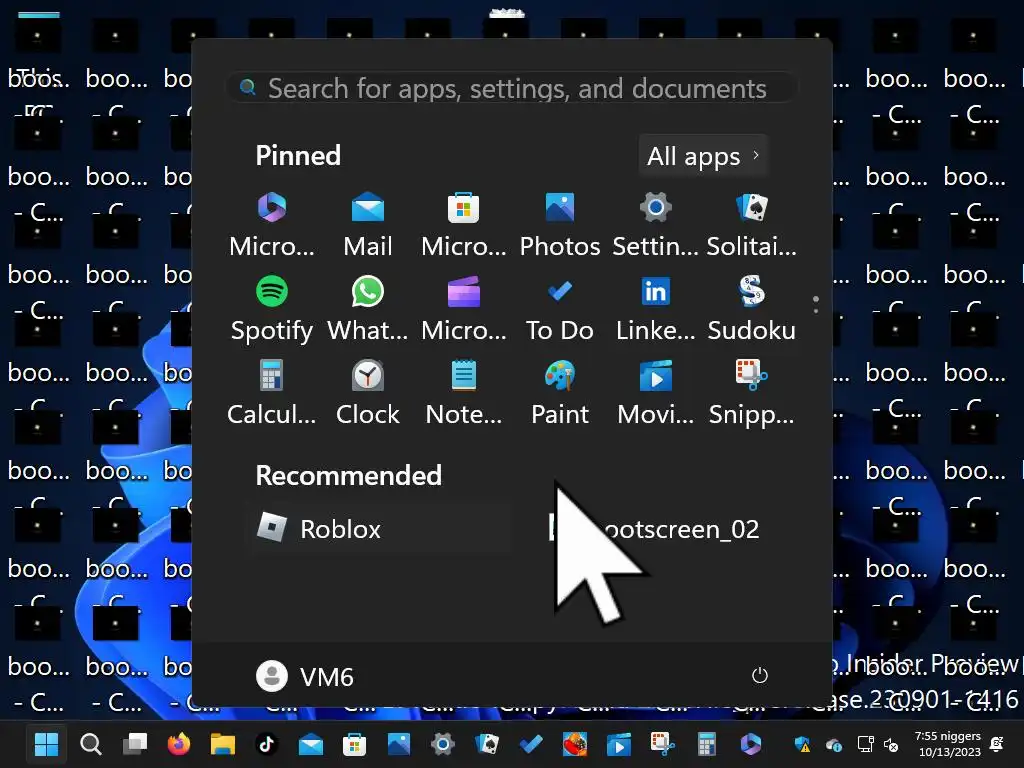Open the recommended bootscreen_02 file
This screenshot has width=1024, height=768.
(655, 528)
